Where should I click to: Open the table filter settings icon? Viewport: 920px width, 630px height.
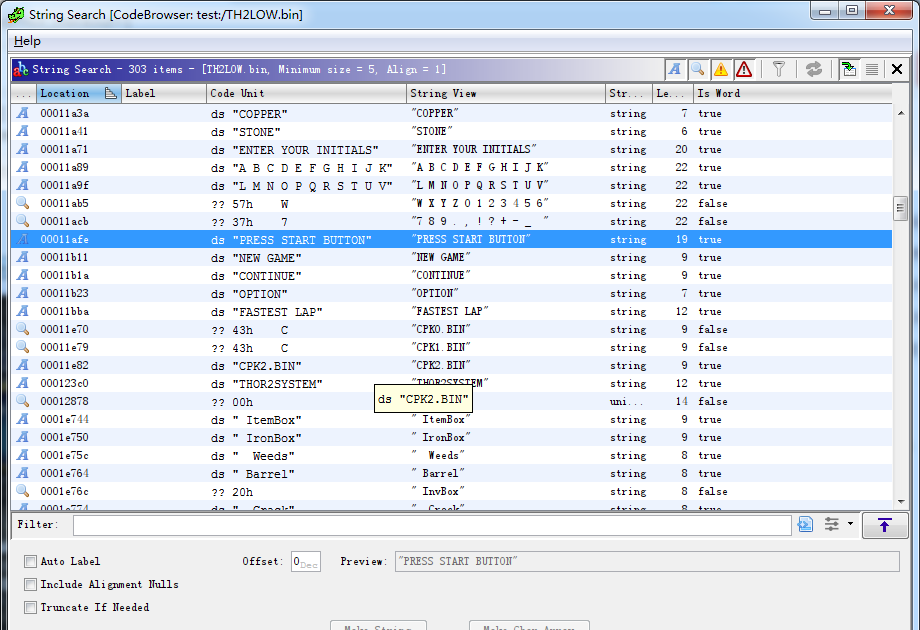[x=832, y=524]
